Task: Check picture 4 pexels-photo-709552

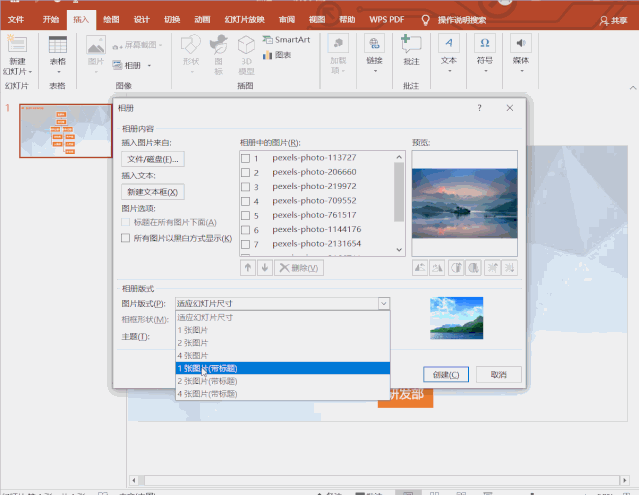Action: [245, 201]
